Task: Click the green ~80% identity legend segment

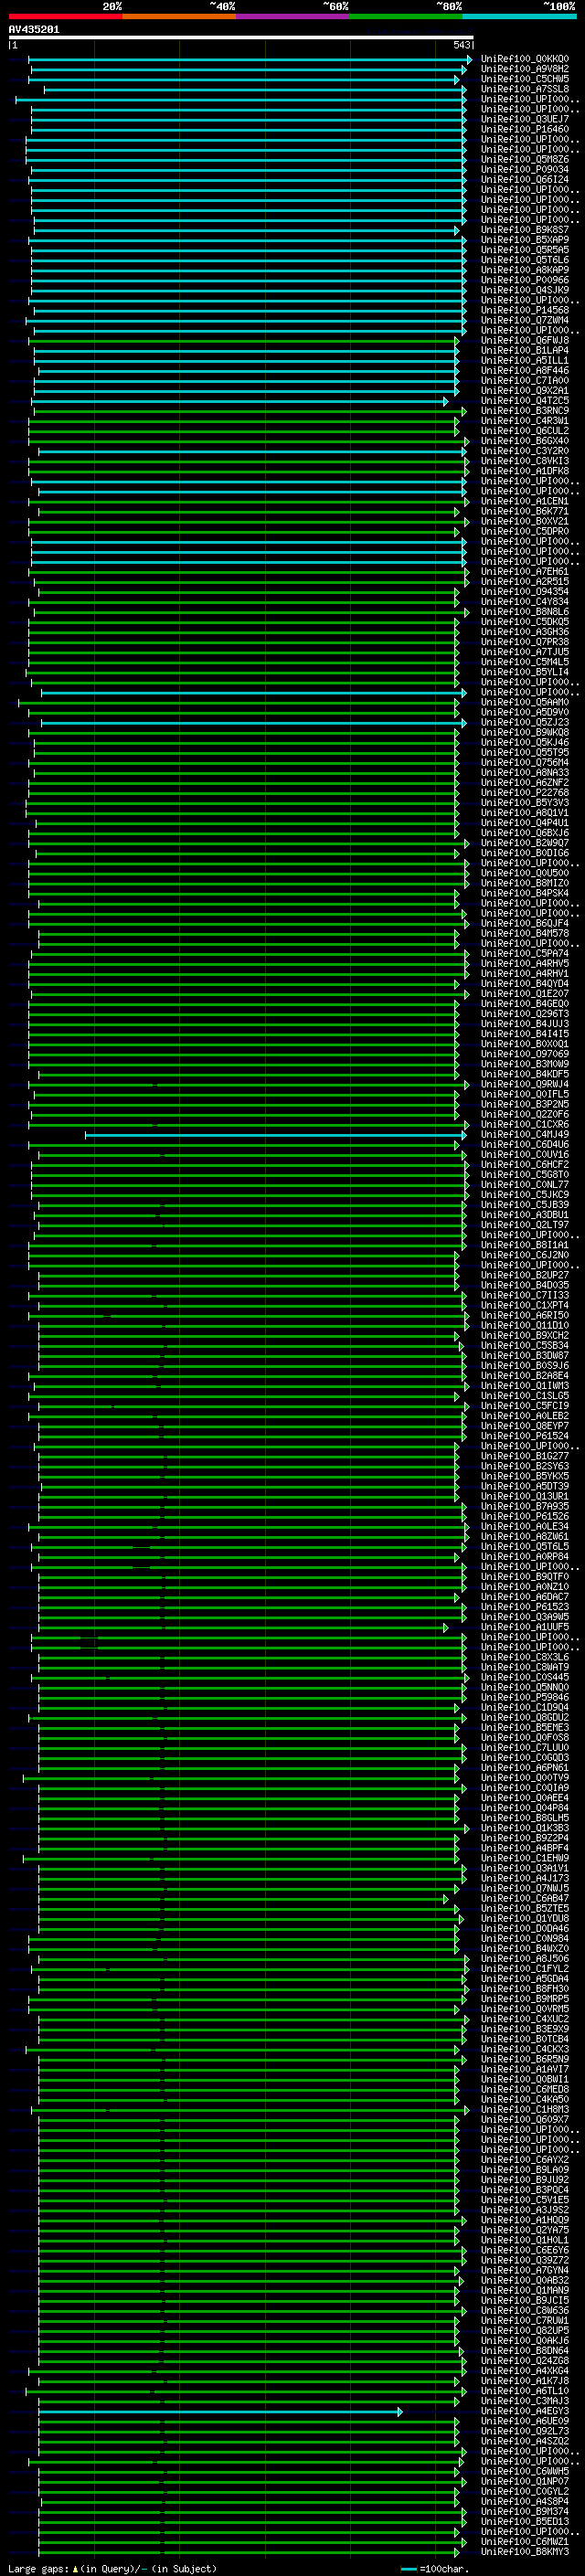Action: pyautogui.click(x=406, y=16)
